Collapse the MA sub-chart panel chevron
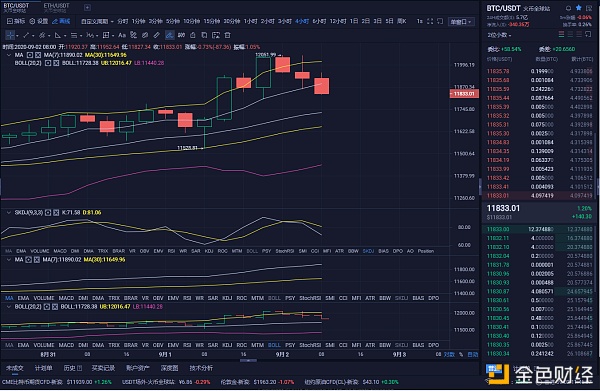The image size is (600, 391). [8, 259]
